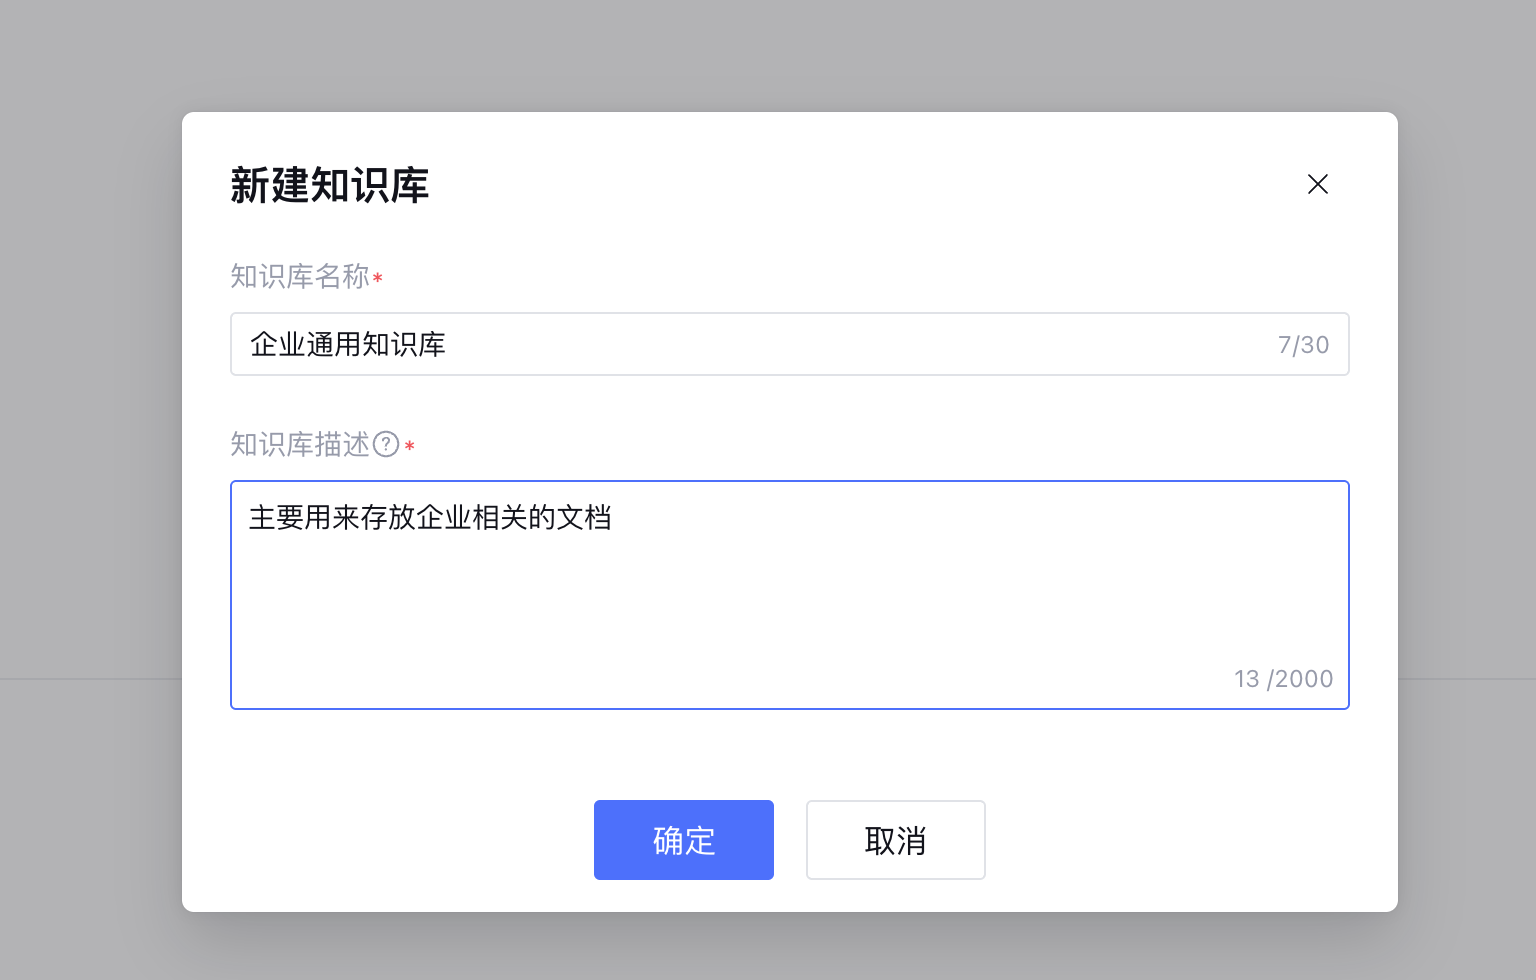
Task: Click the 取消 button to cancel
Action: coord(895,840)
